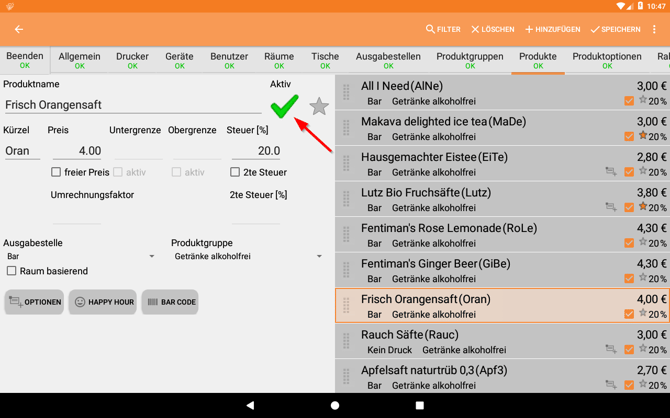Open the Produktgruppe dropdown
The width and height of the screenshot is (670, 418).
pos(247,257)
